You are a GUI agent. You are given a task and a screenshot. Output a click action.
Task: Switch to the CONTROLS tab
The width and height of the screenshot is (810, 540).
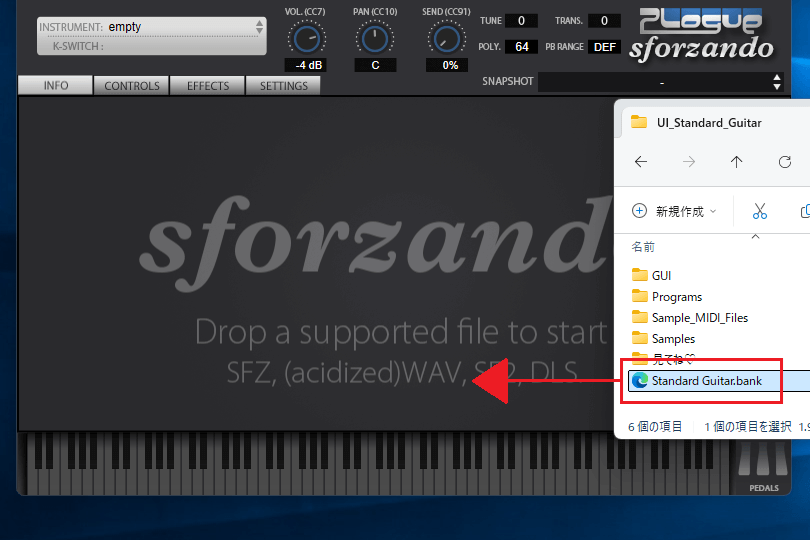[132, 86]
